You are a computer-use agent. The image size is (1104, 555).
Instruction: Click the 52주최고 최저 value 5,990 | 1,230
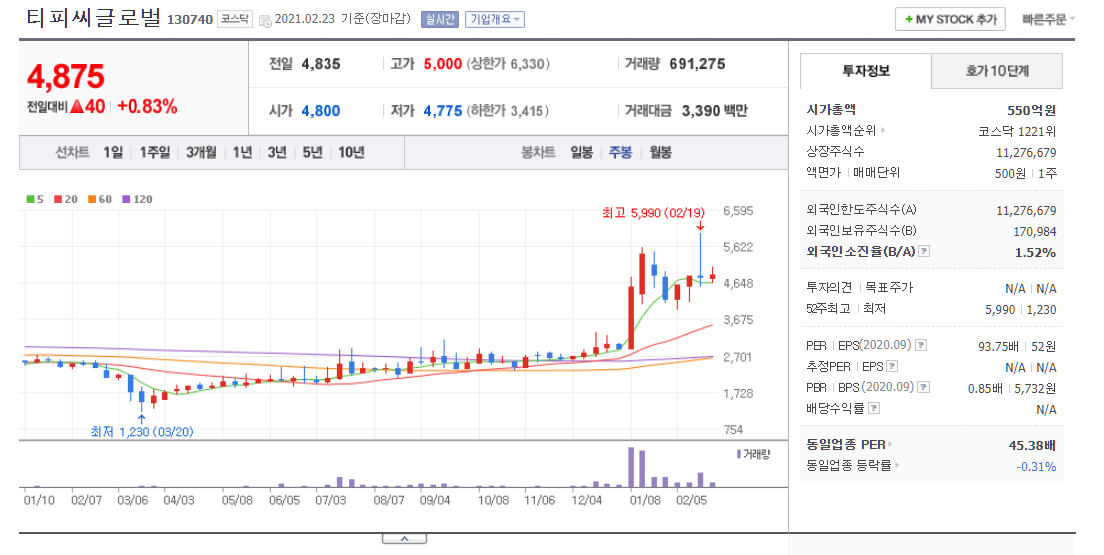click(x=1021, y=309)
